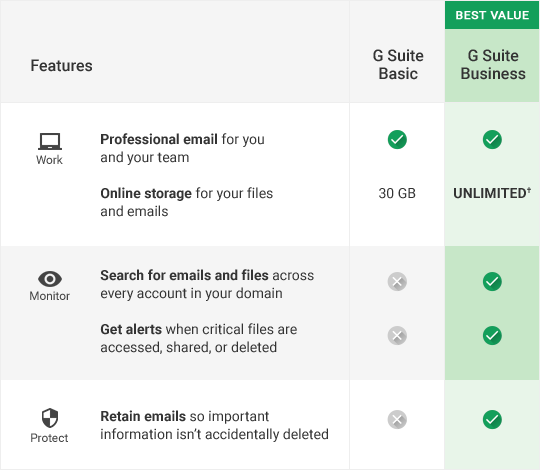Click the Work category label
Image resolution: width=540 pixels, height=470 pixels.
click(49, 160)
